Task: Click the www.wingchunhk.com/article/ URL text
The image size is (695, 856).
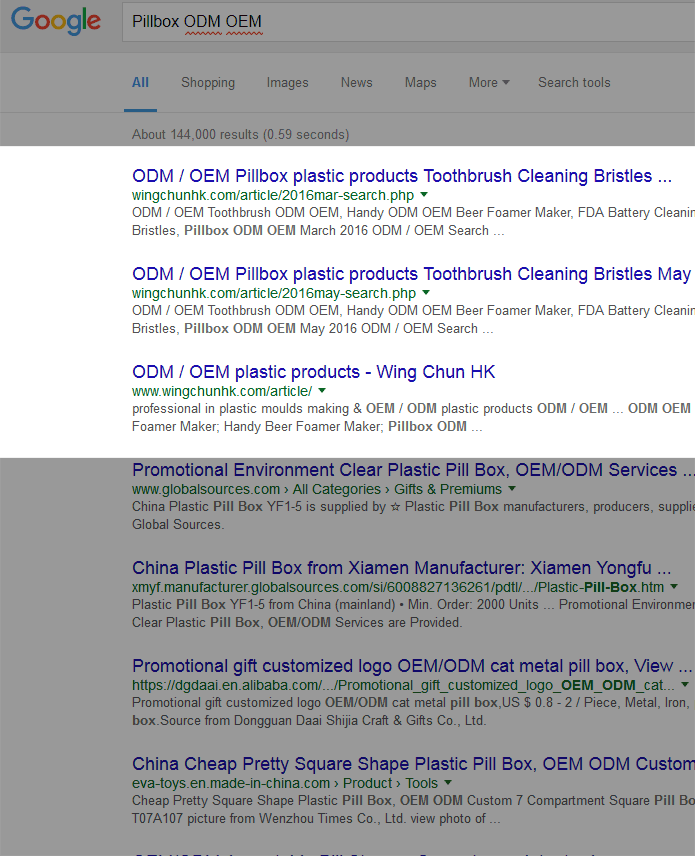Action: click(x=222, y=391)
